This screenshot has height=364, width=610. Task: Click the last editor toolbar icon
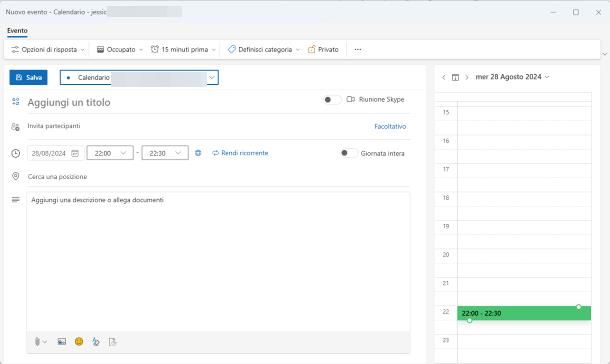(x=112, y=342)
